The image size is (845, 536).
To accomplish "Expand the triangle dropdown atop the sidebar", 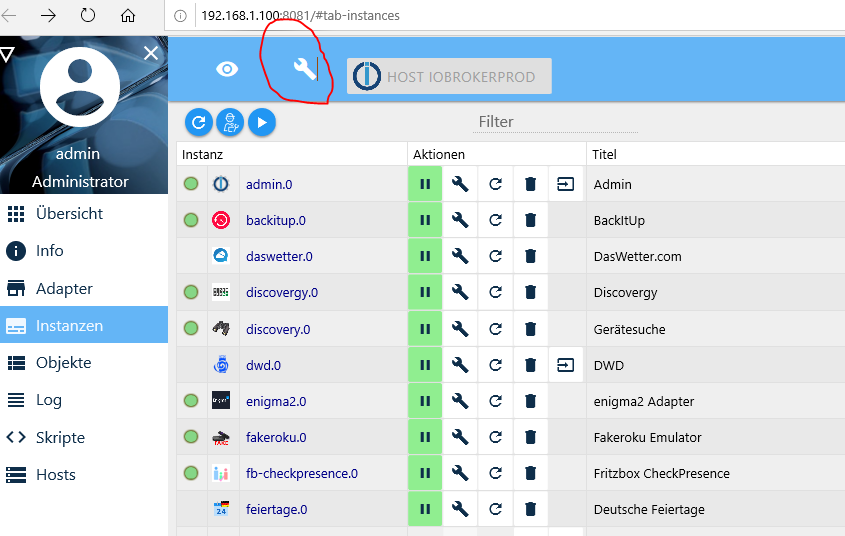I will [x=7, y=54].
